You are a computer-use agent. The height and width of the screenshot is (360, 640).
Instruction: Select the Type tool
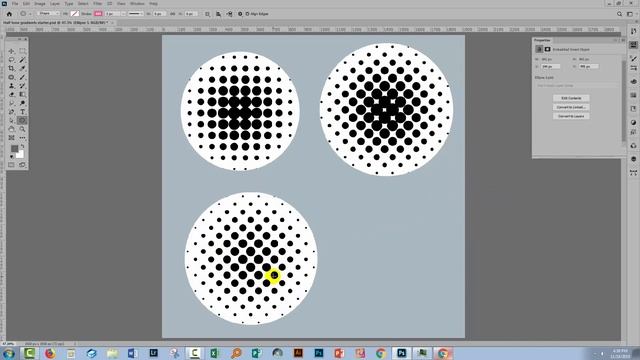(x=22, y=112)
